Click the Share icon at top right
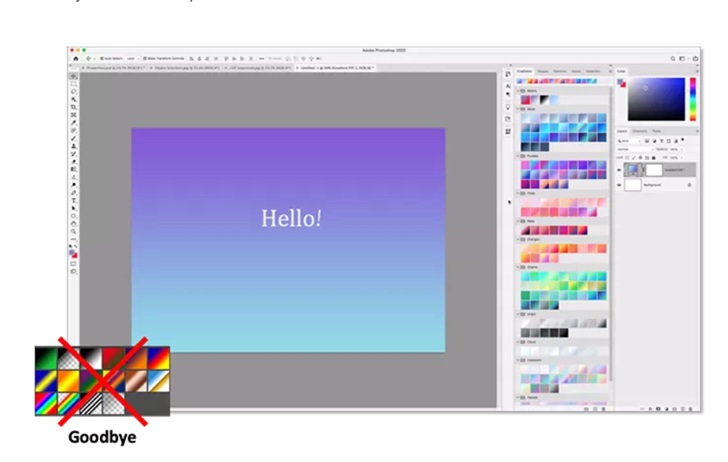 (695, 59)
